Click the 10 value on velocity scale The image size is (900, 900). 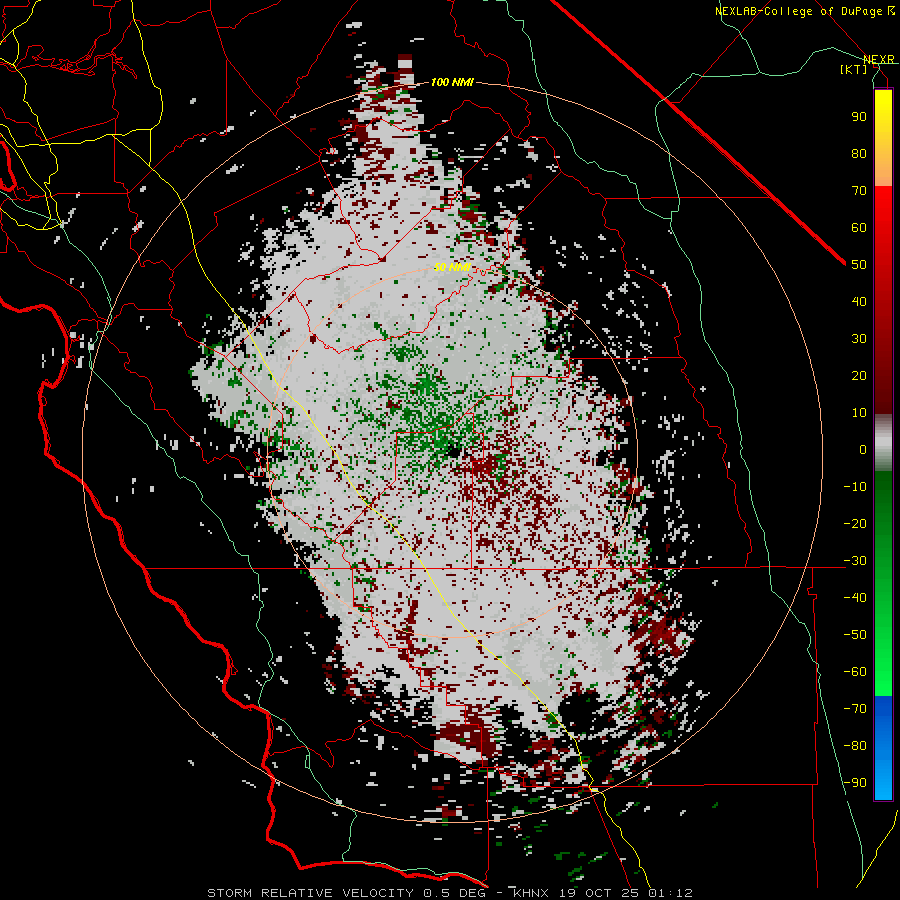(859, 413)
